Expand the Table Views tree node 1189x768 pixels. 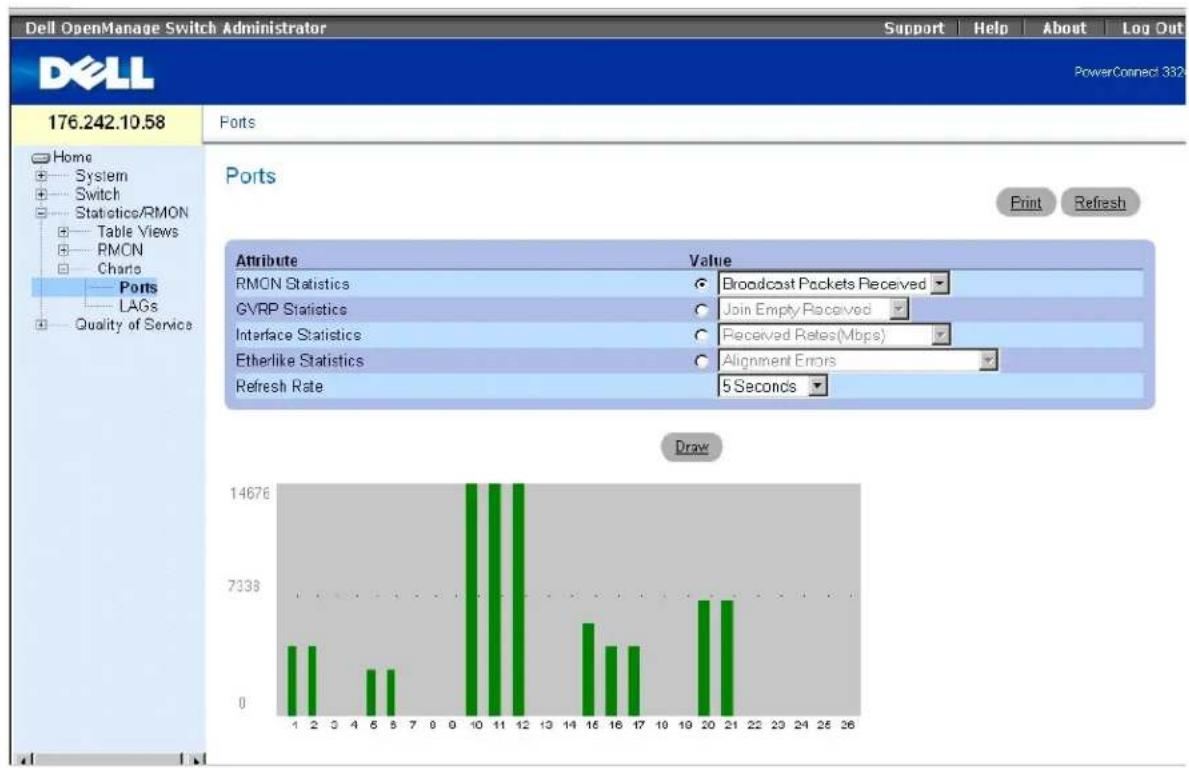(x=64, y=232)
